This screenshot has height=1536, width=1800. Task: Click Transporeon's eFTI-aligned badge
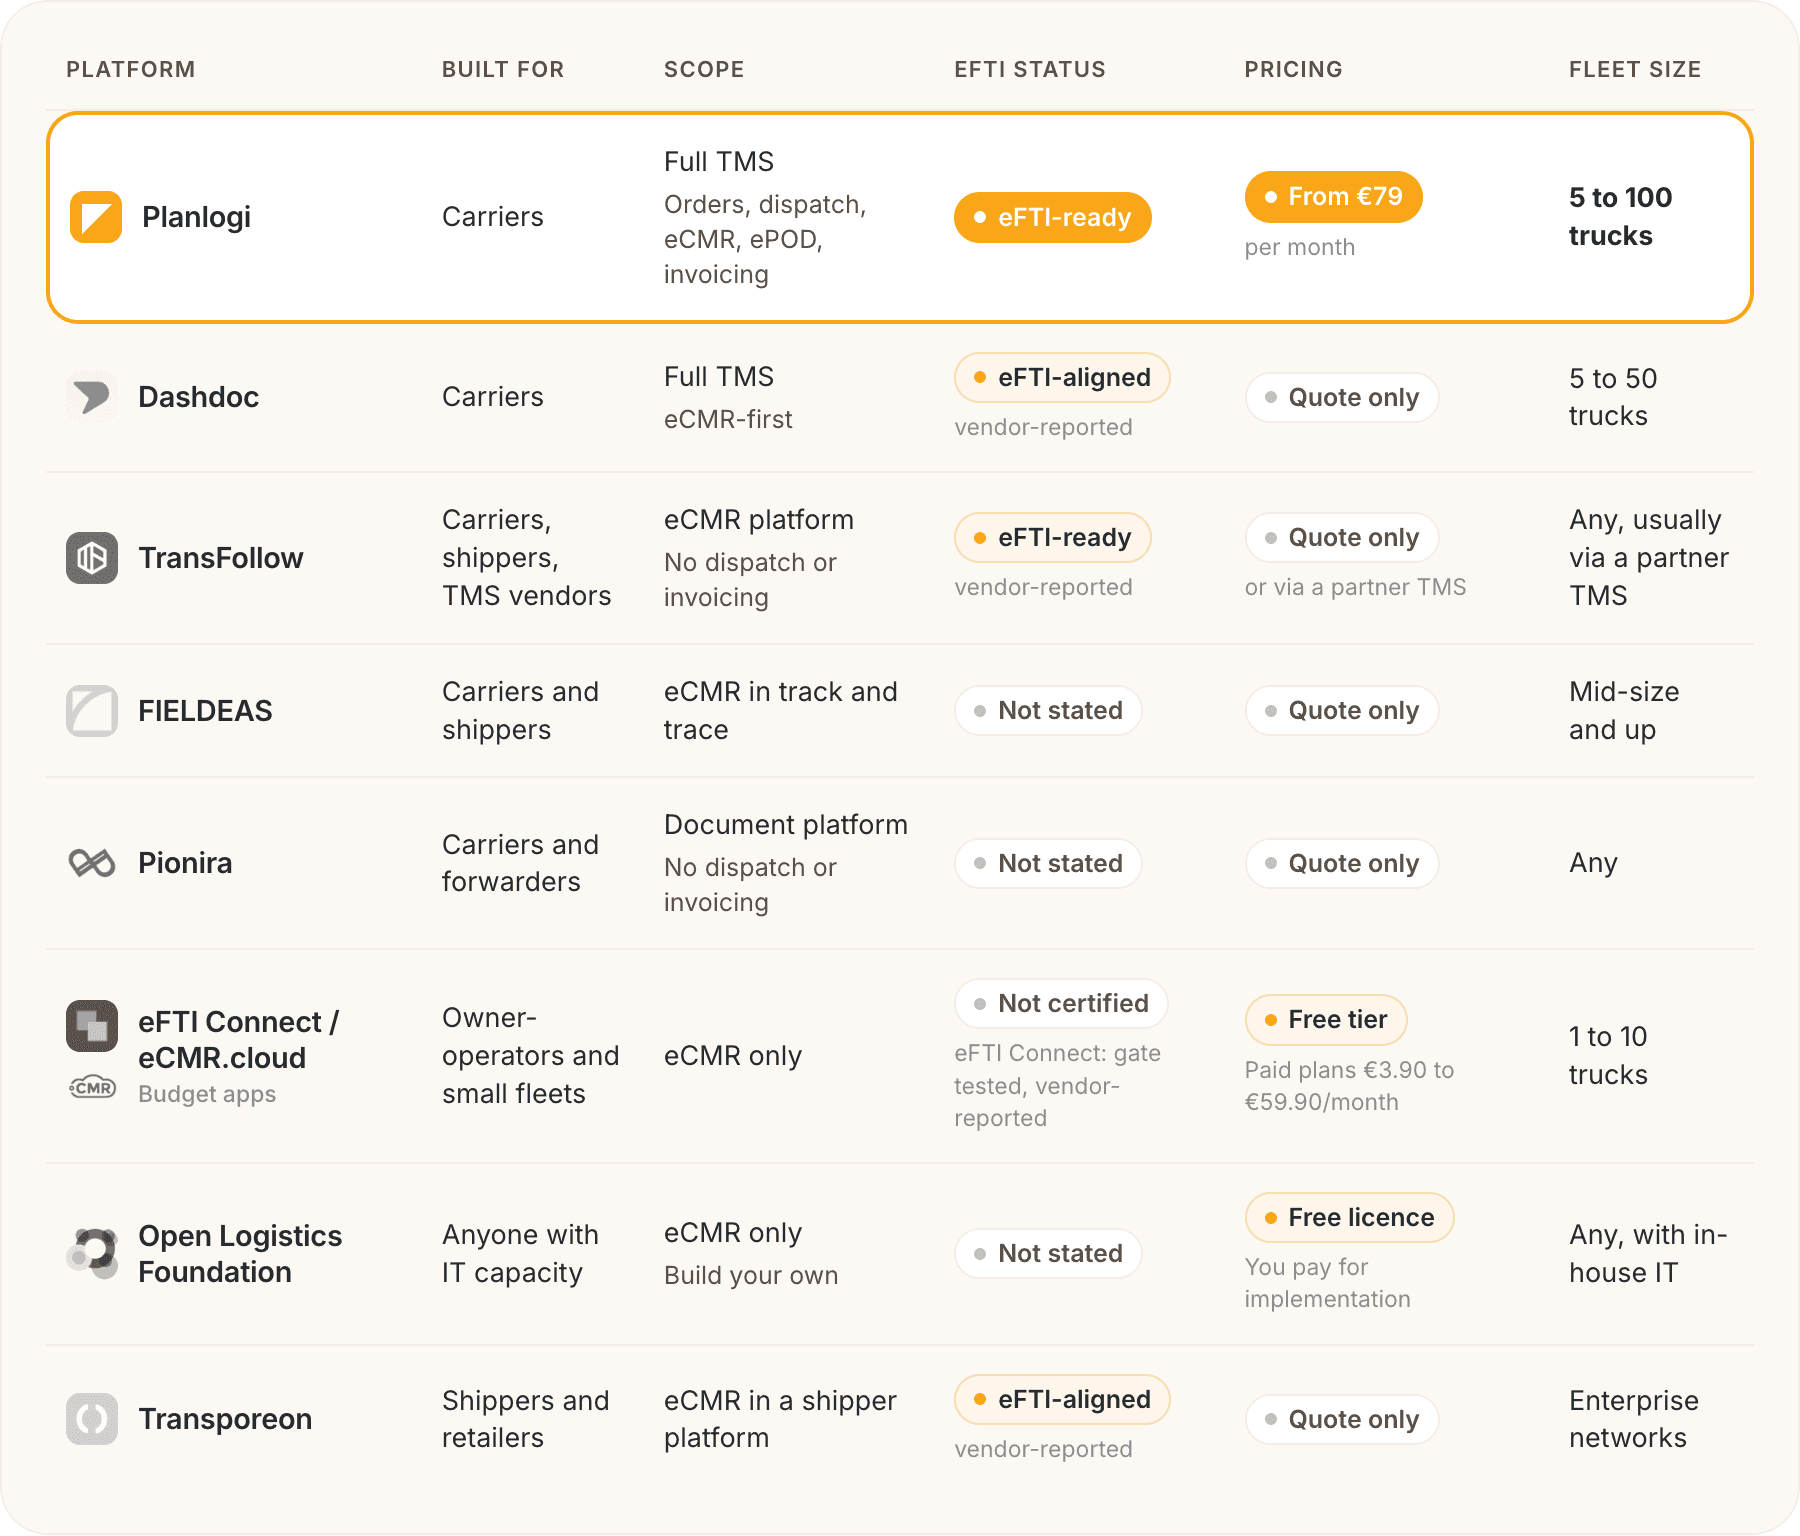[x=1062, y=1399]
